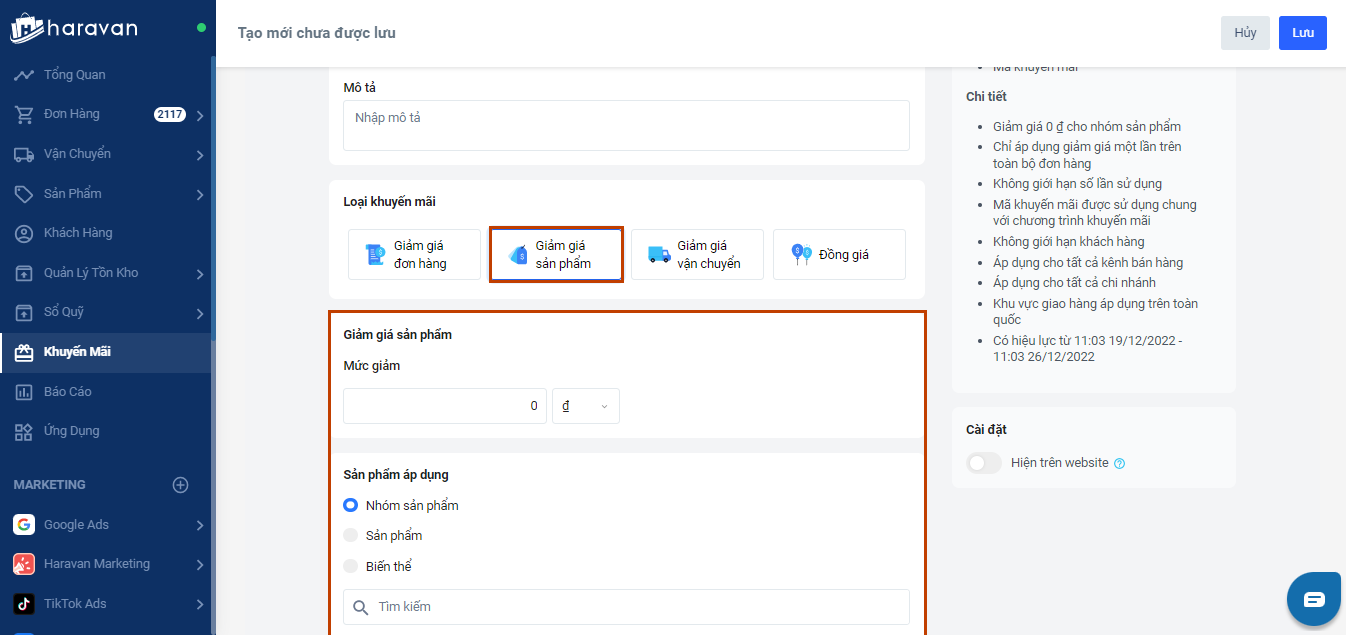The height and width of the screenshot is (635, 1346).
Task: Expand the Haravan Marketing submenu arrow
Action: point(200,565)
